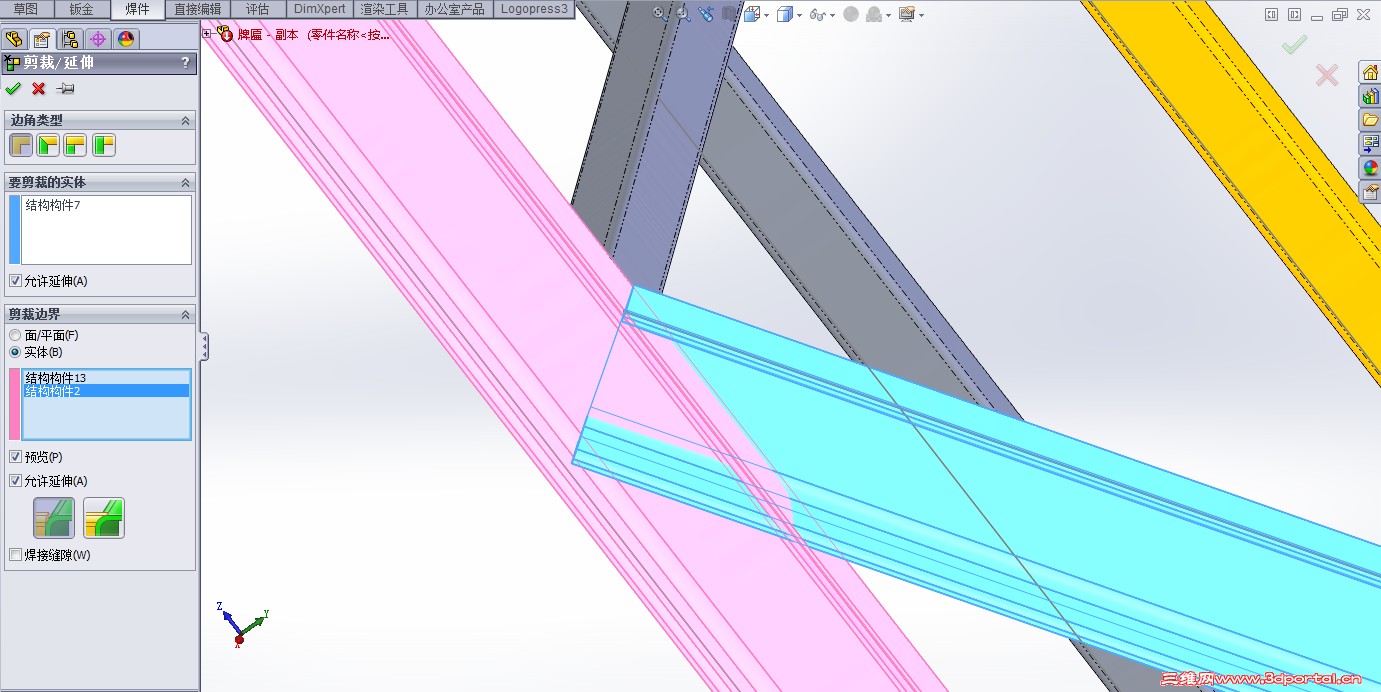The image size is (1381, 692).
Task: Click the Zoom to Fit tool
Action: [x=660, y=14]
